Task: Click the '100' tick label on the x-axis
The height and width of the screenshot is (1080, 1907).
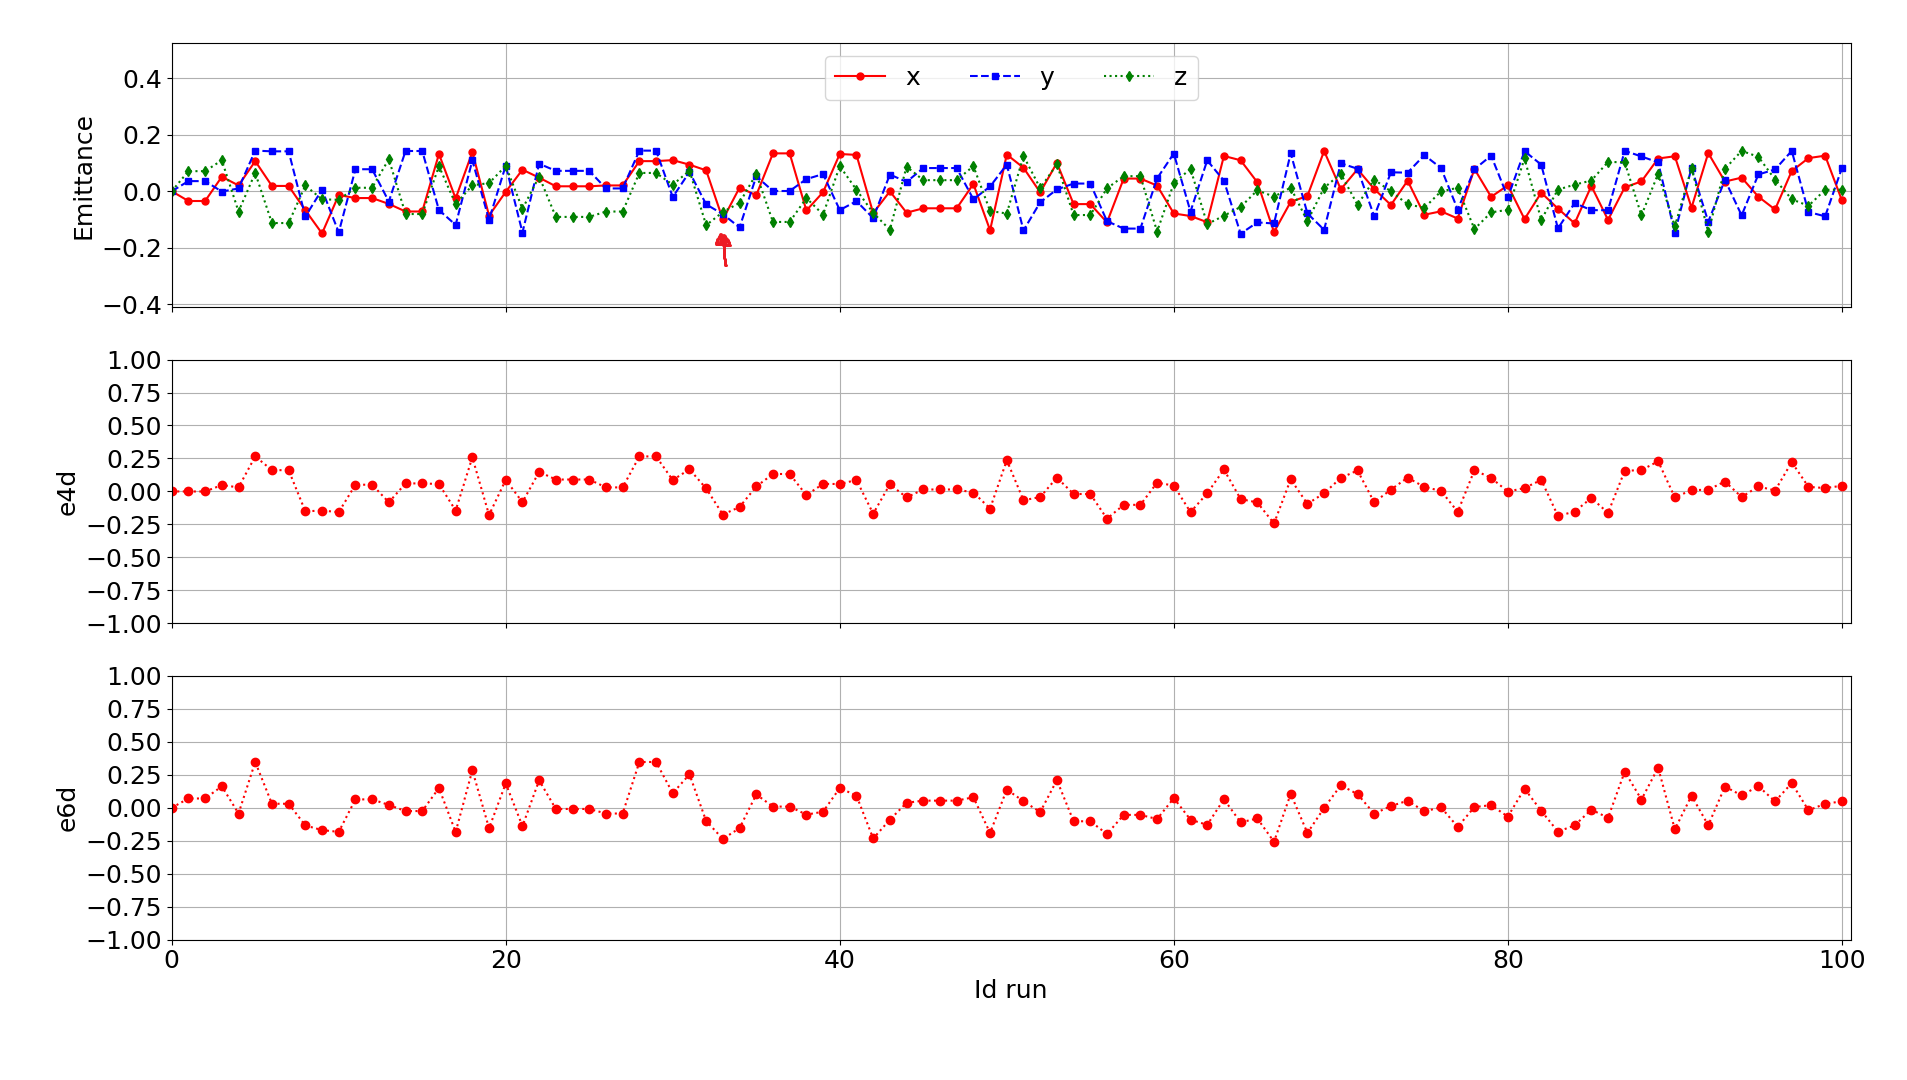Action: point(1841,960)
